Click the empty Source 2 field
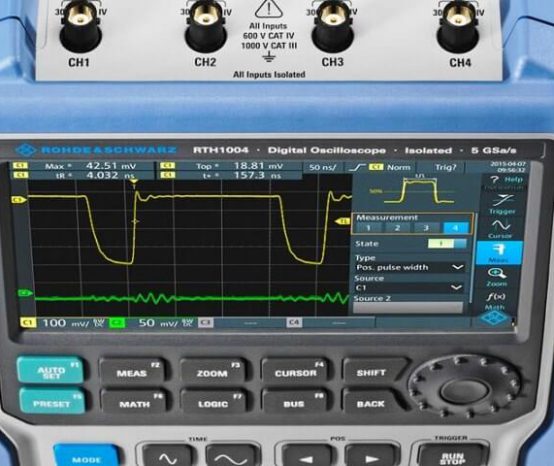Screen dimensions: 554x466 tap(408, 308)
